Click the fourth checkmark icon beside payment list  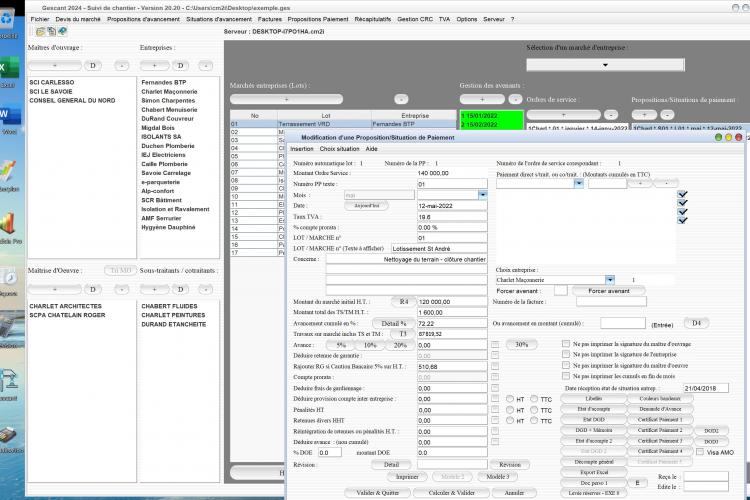pyautogui.click(x=683, y=220)
